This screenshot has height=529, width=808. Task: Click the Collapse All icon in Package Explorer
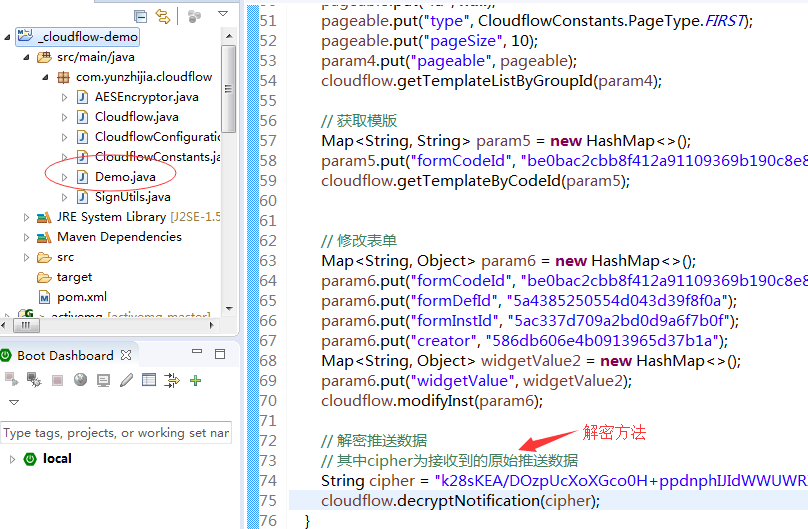point(140,15)
